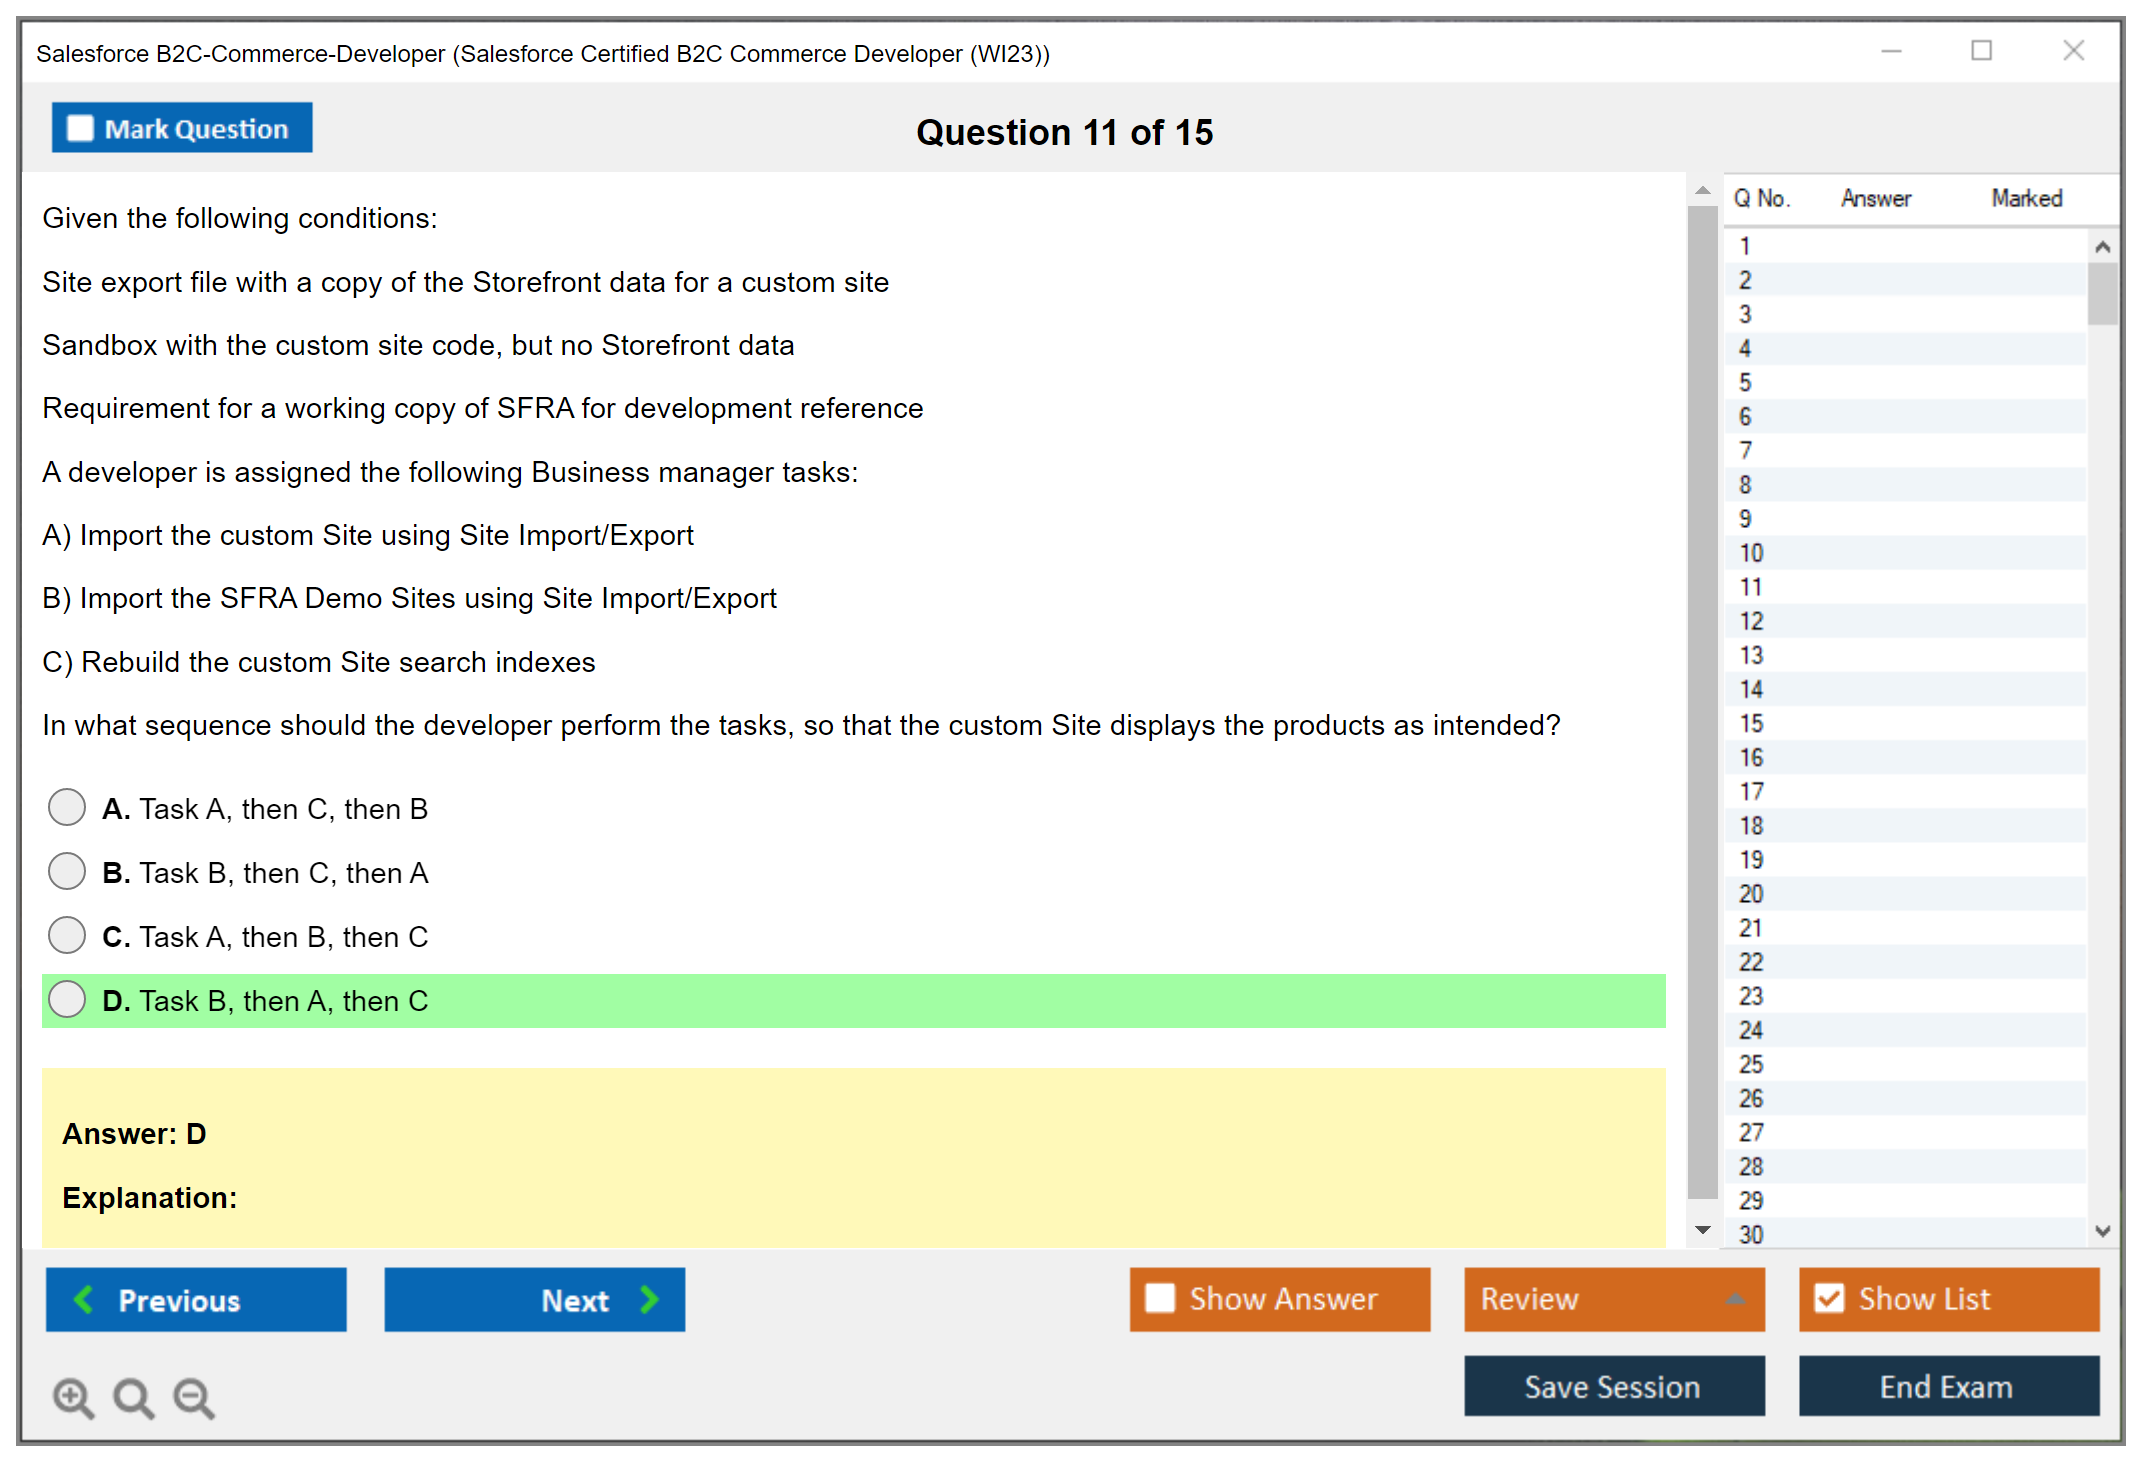2150x1470 pixels.
Task: Click the End Exam button
Action: (1947, 1386)
